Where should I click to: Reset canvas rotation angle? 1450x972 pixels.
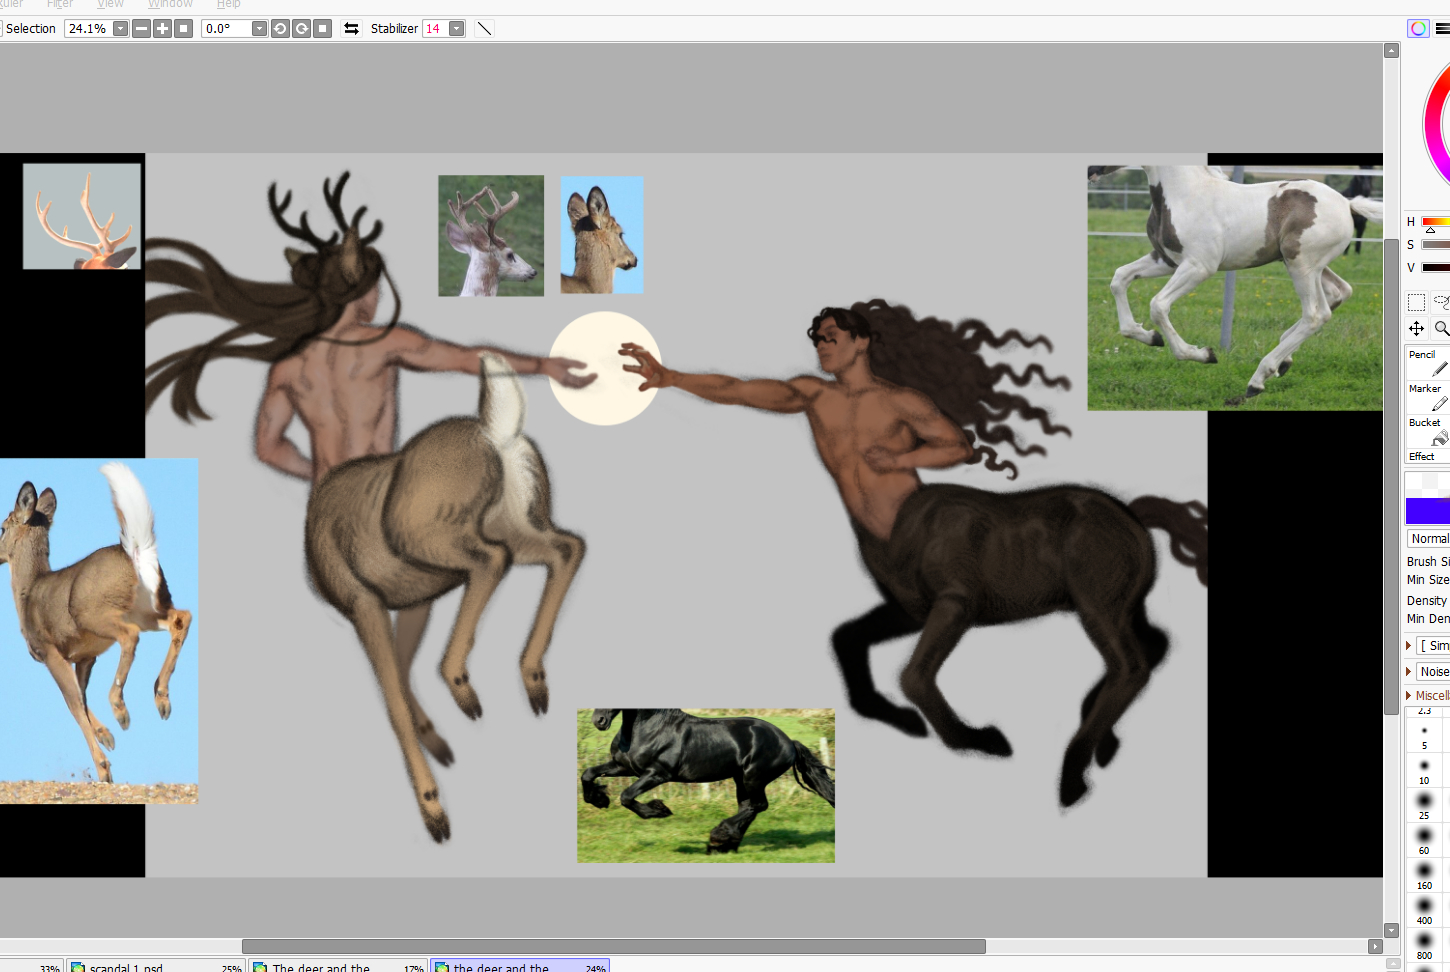point(322,29)
